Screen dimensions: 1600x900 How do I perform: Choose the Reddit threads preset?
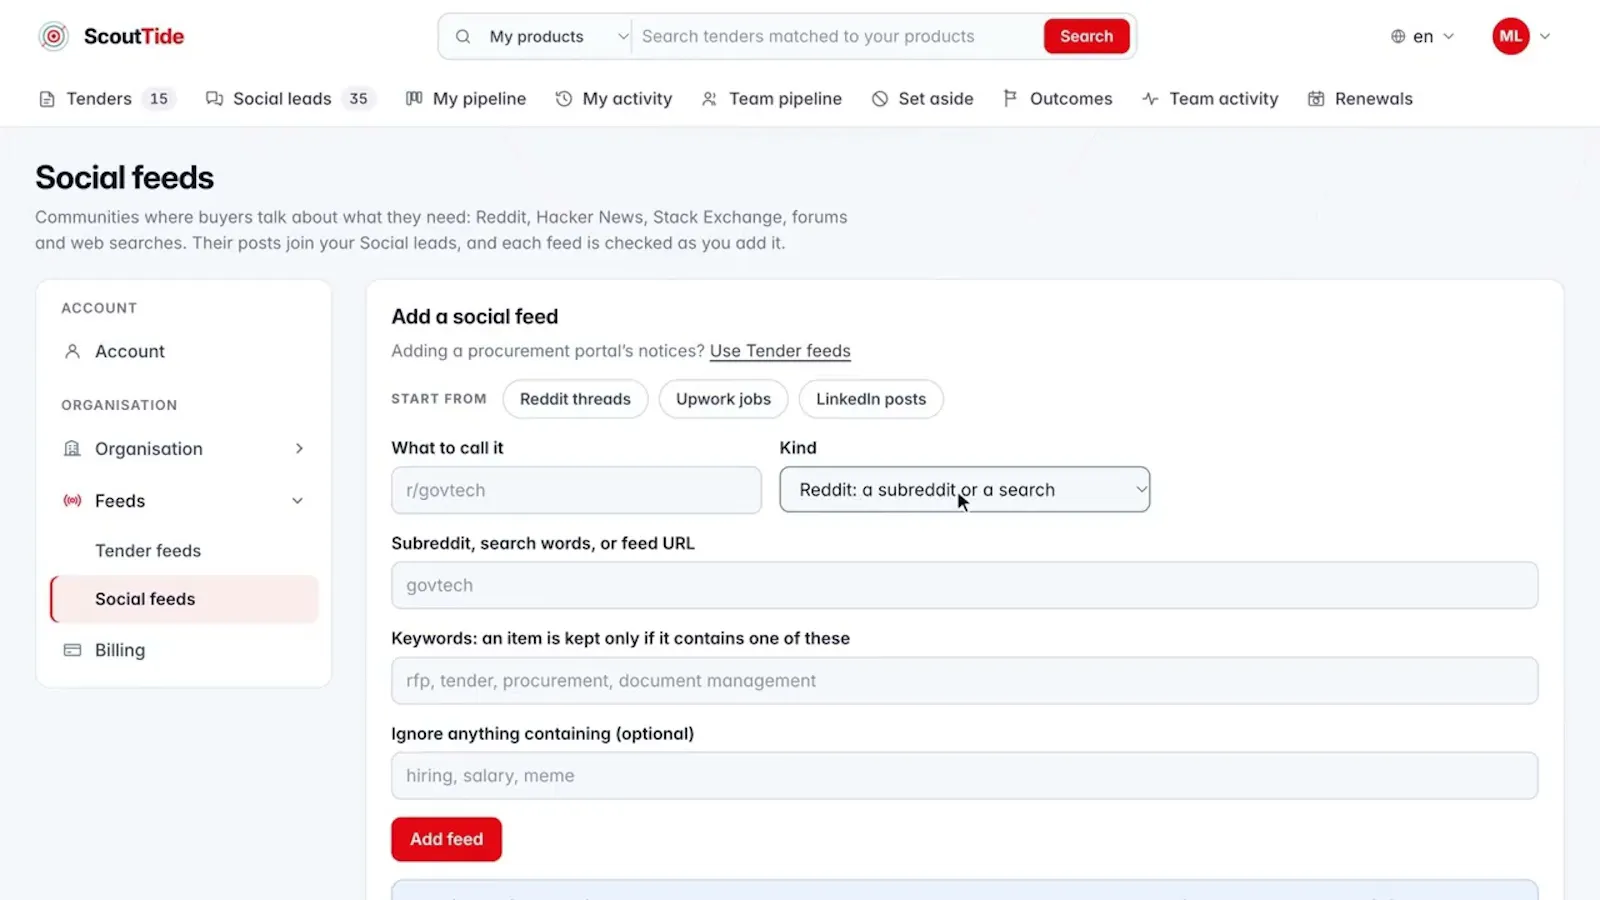575,399
